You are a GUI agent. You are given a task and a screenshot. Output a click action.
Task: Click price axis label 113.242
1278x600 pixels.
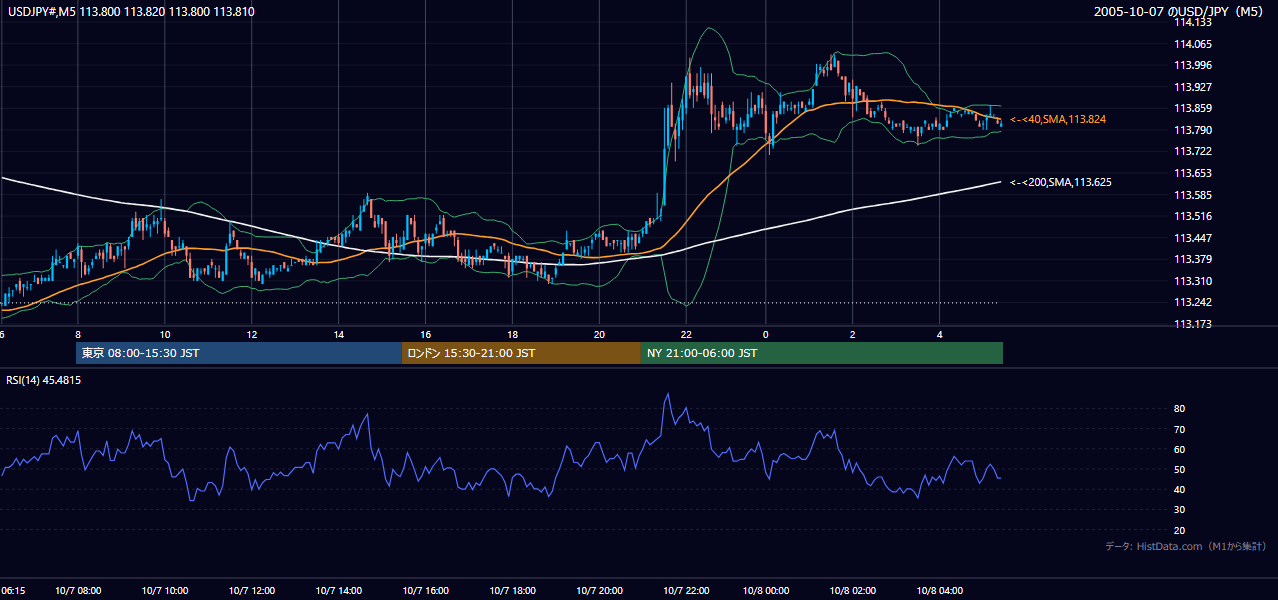point(1192,303)
